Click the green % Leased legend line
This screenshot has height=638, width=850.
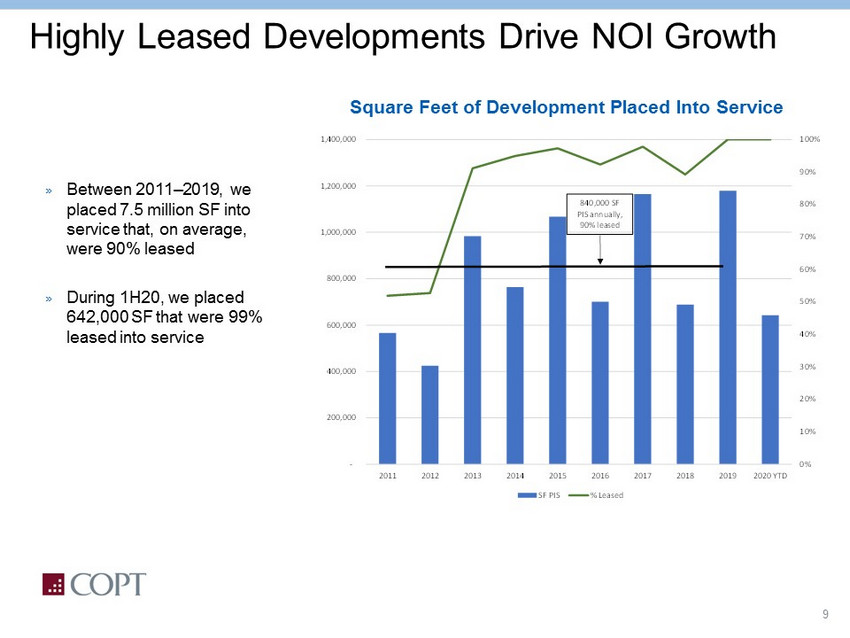point(577,496)
